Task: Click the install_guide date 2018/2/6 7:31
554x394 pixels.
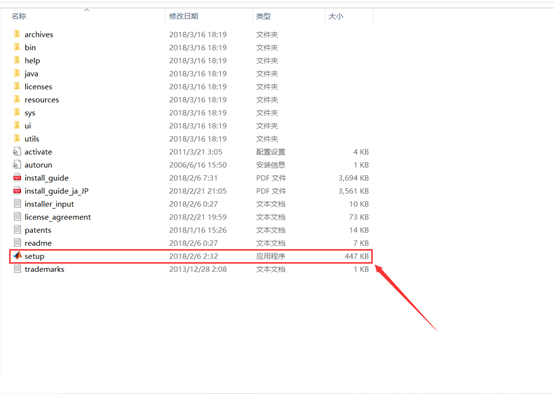Action: [194, 178]
